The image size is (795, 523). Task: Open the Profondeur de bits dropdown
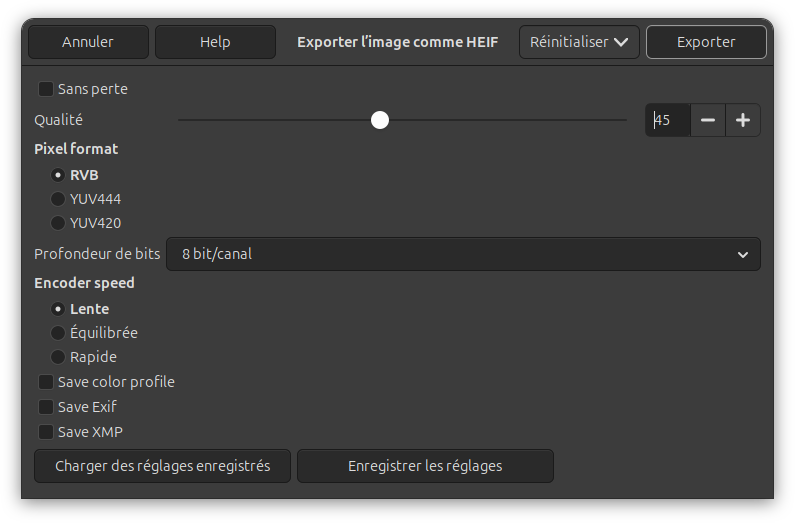(x=463, y=254)
